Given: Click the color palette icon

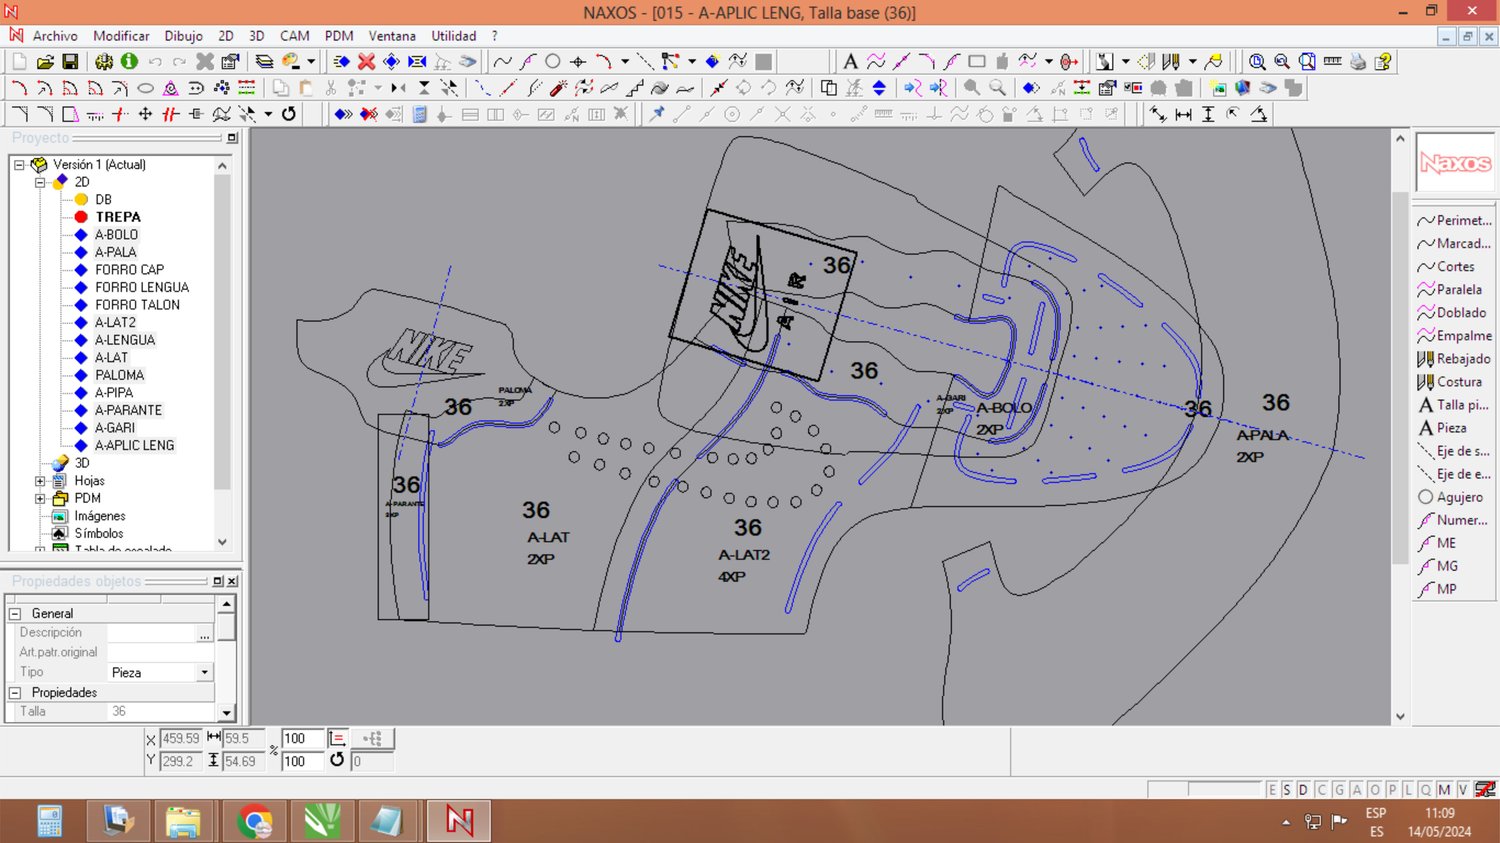Looking at the screenshot, I should coord(291,62).
